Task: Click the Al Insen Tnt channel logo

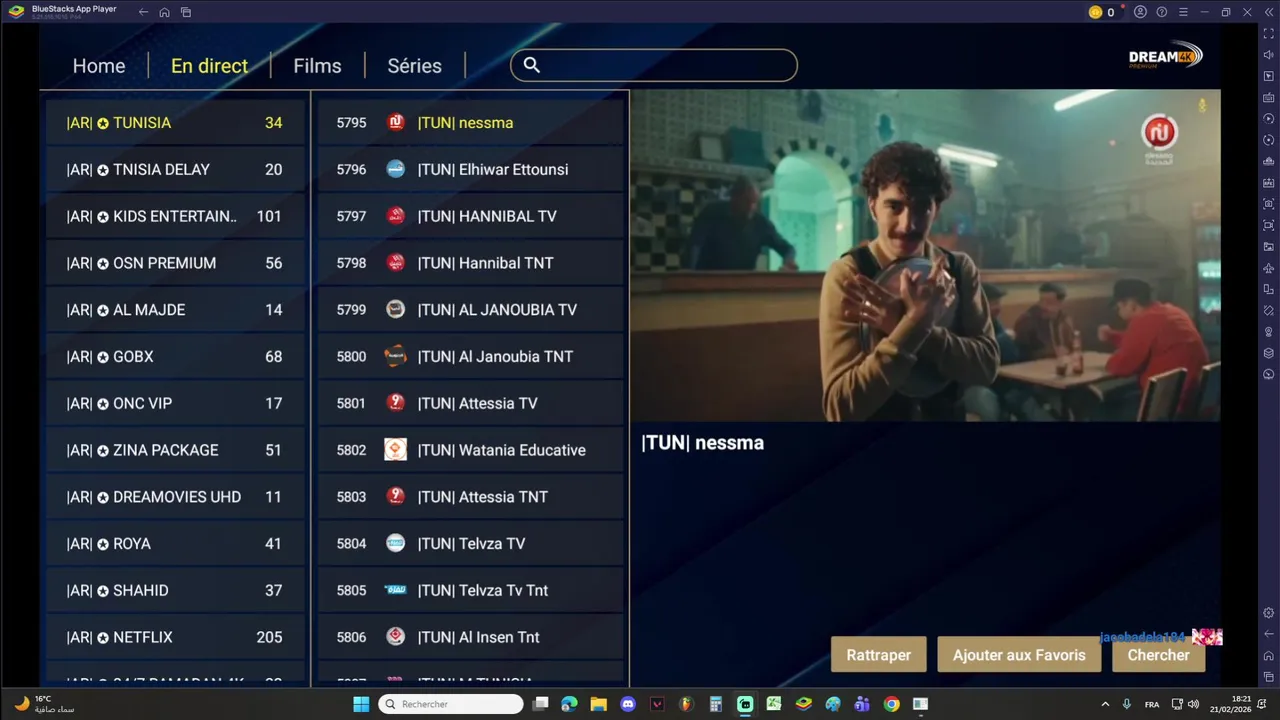Action: point(396,637)
